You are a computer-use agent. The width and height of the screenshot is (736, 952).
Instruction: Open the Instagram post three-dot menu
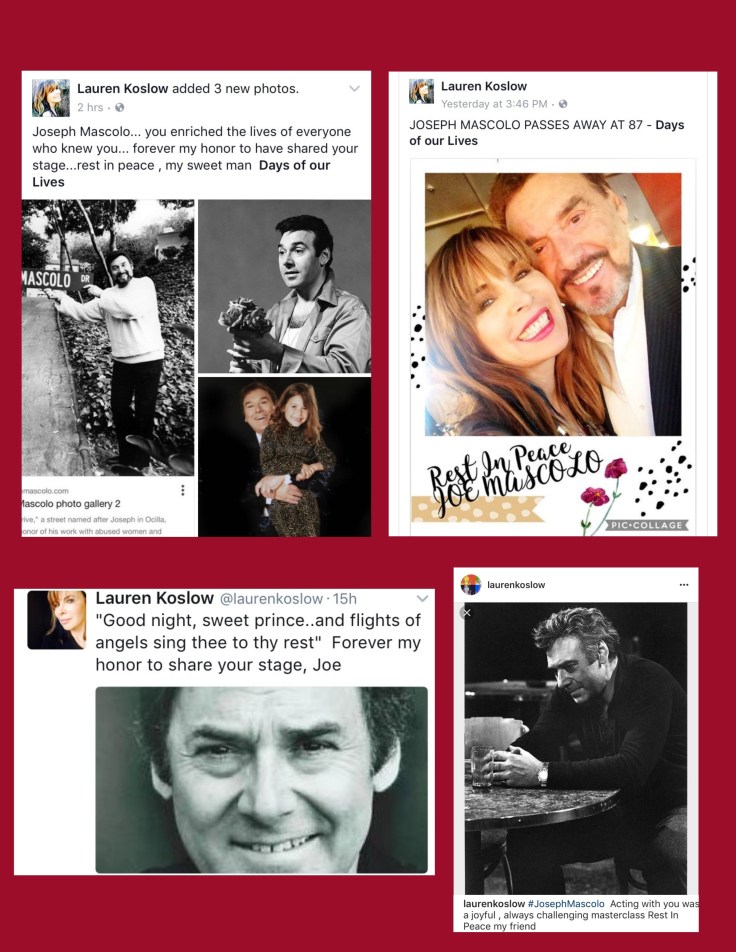[x=684, y=585]
